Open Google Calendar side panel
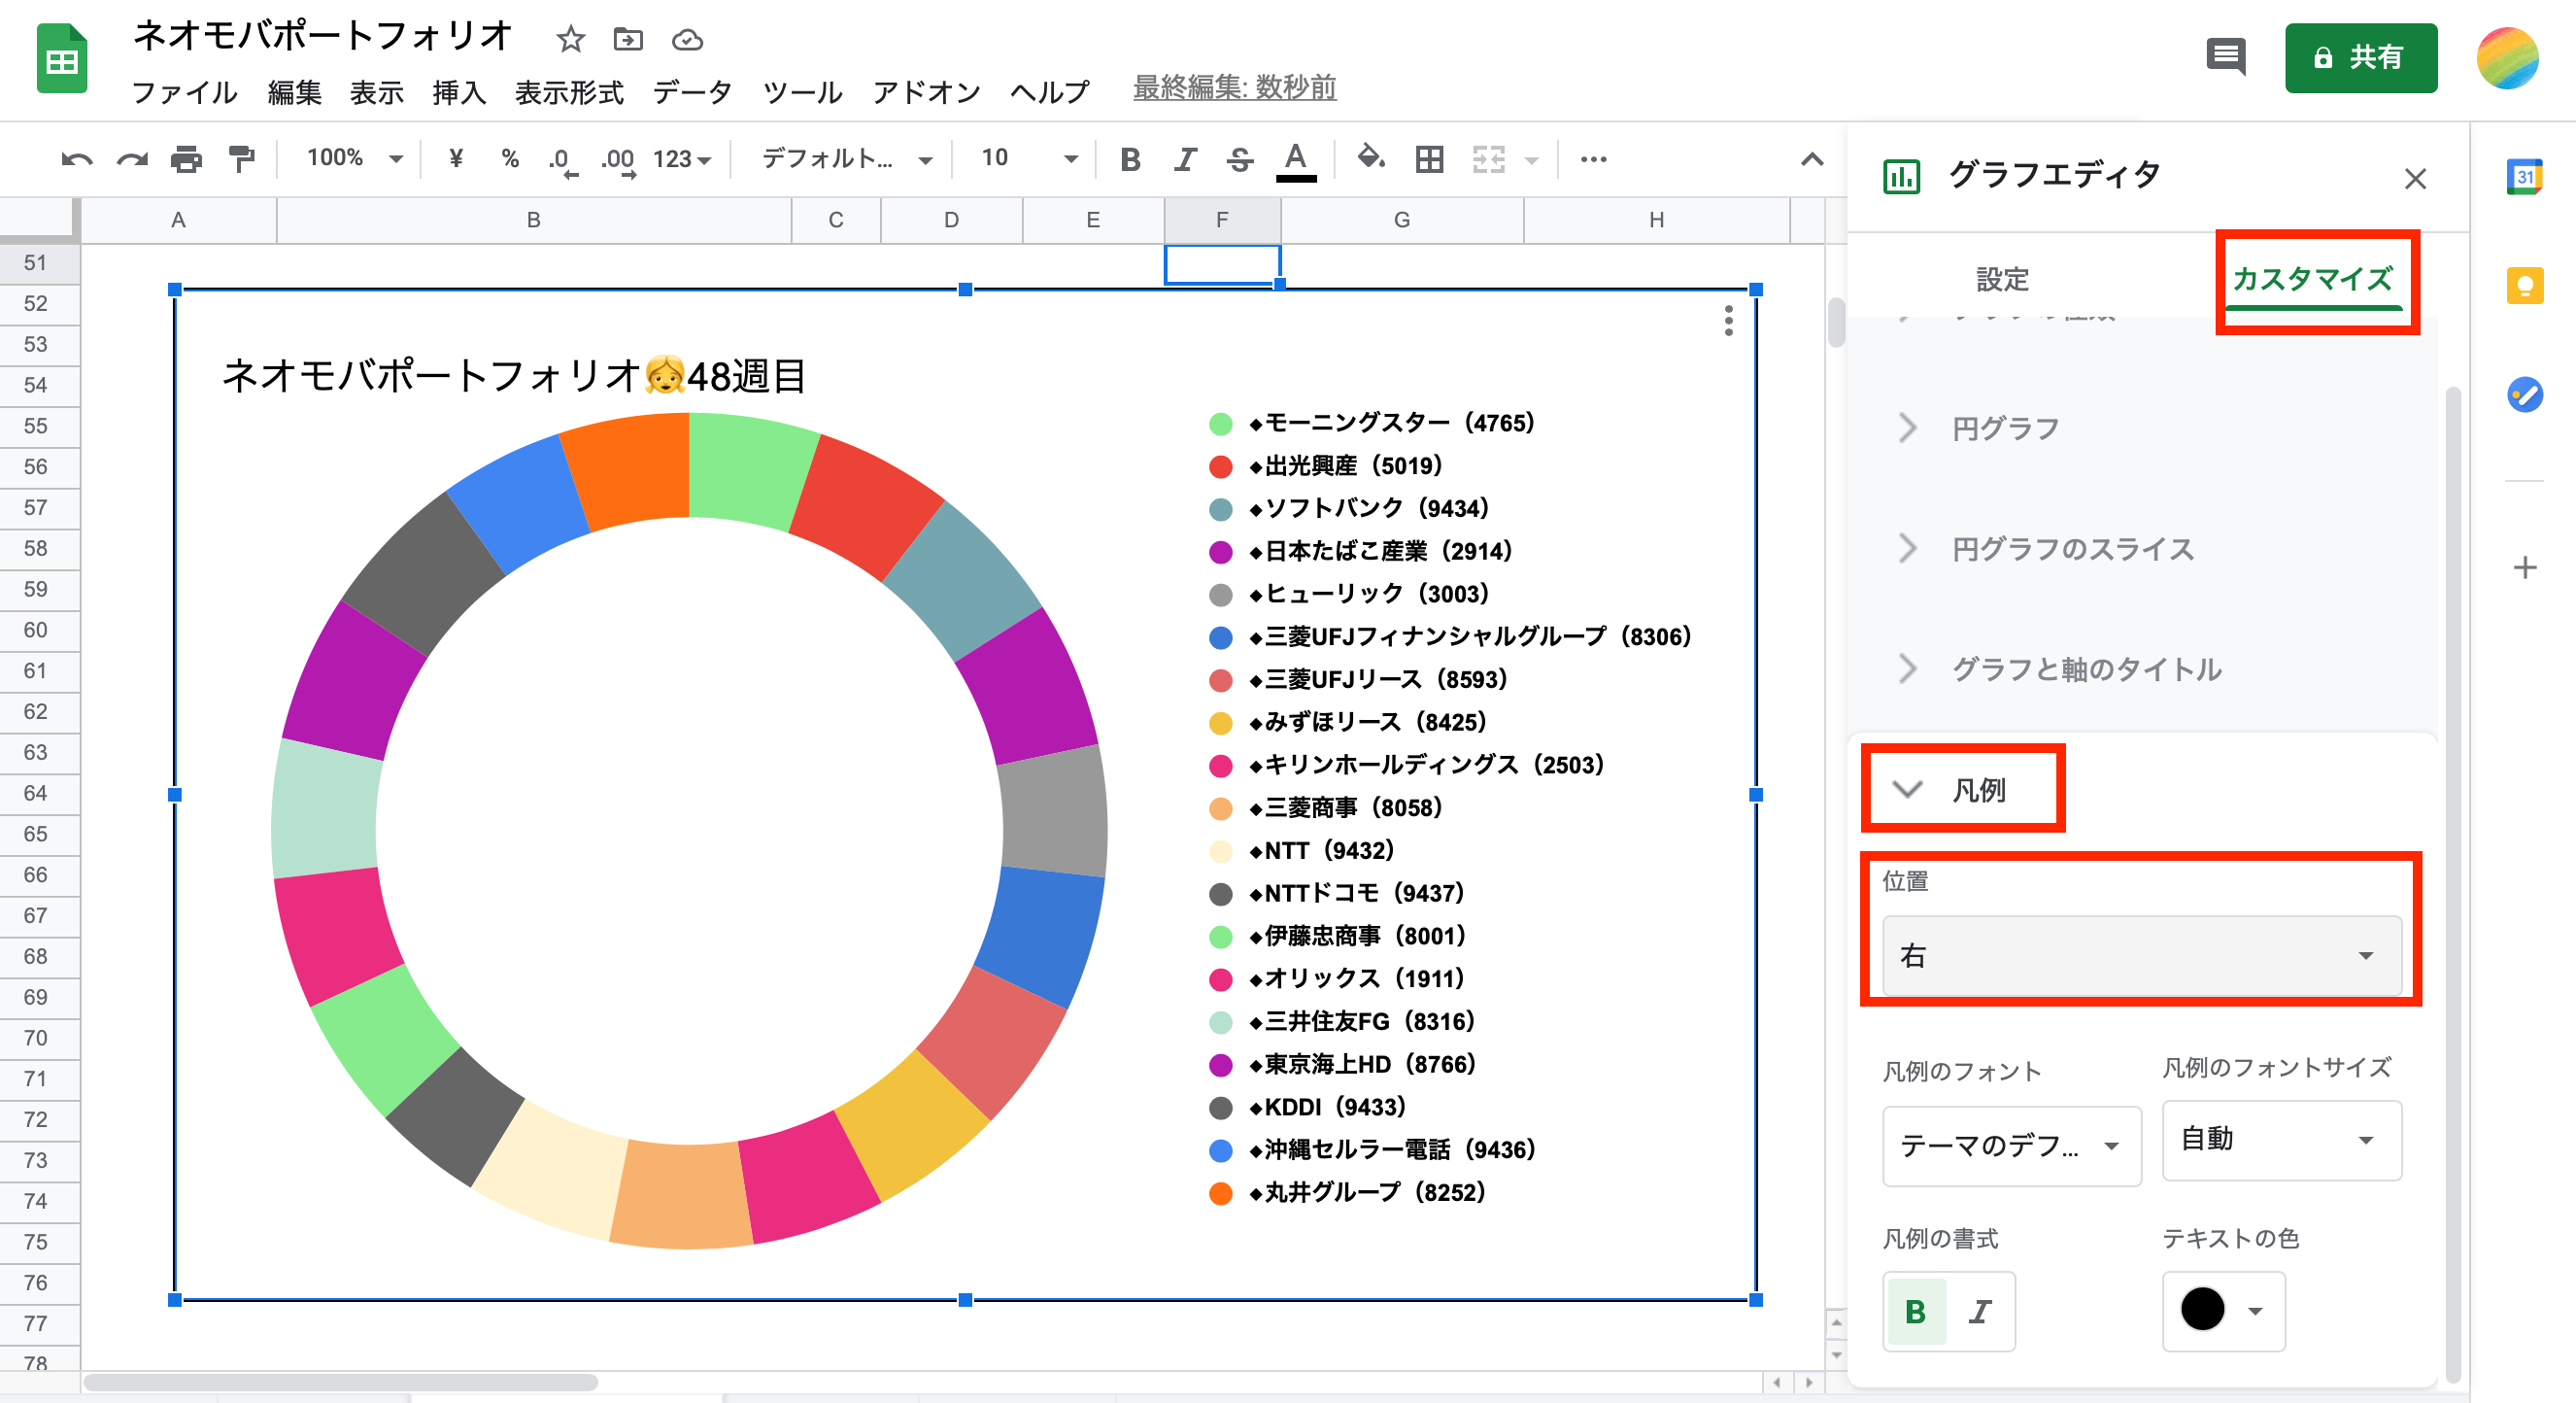 click(2525, 177)
